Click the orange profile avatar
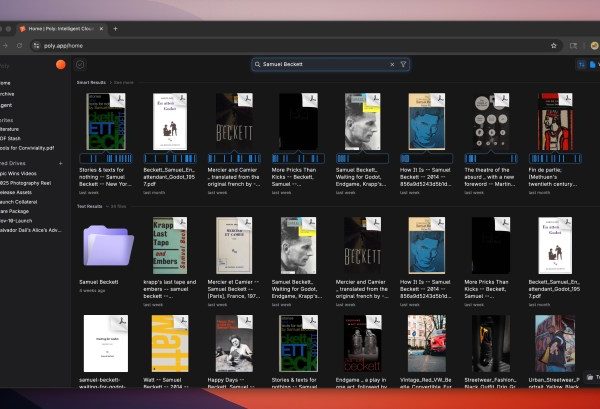 [60, 65]
